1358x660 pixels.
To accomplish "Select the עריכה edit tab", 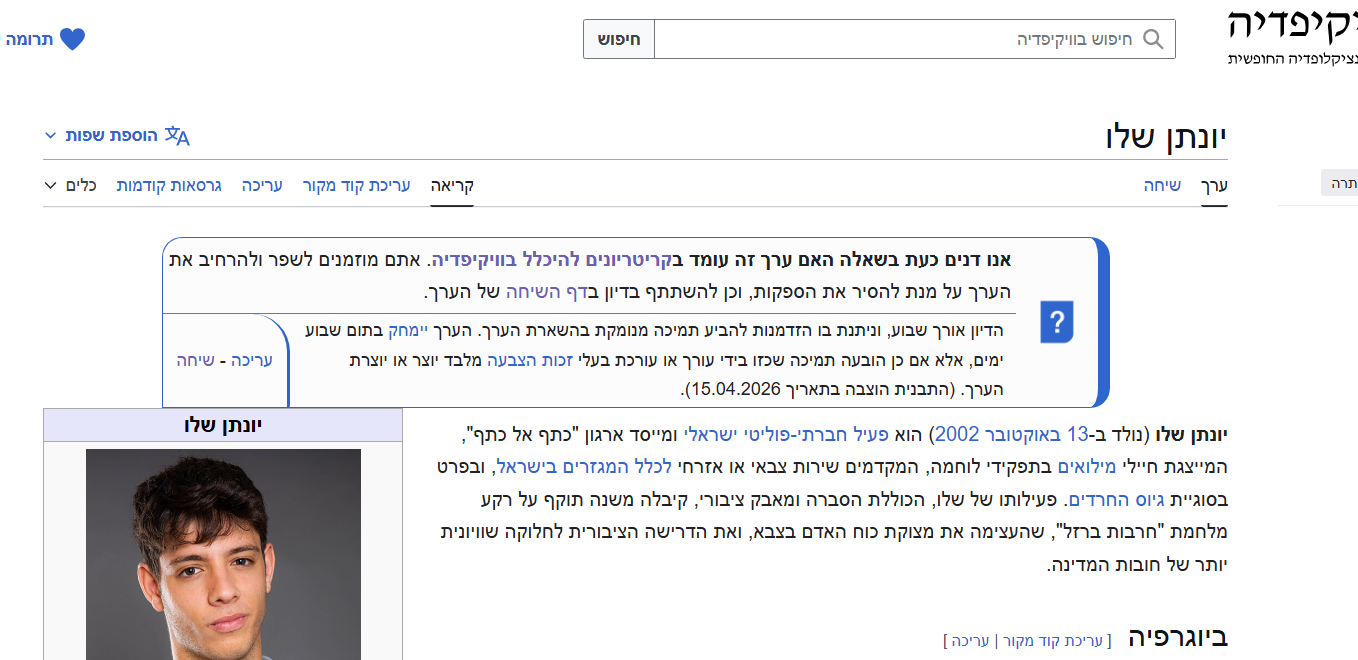I will [262, 185].
